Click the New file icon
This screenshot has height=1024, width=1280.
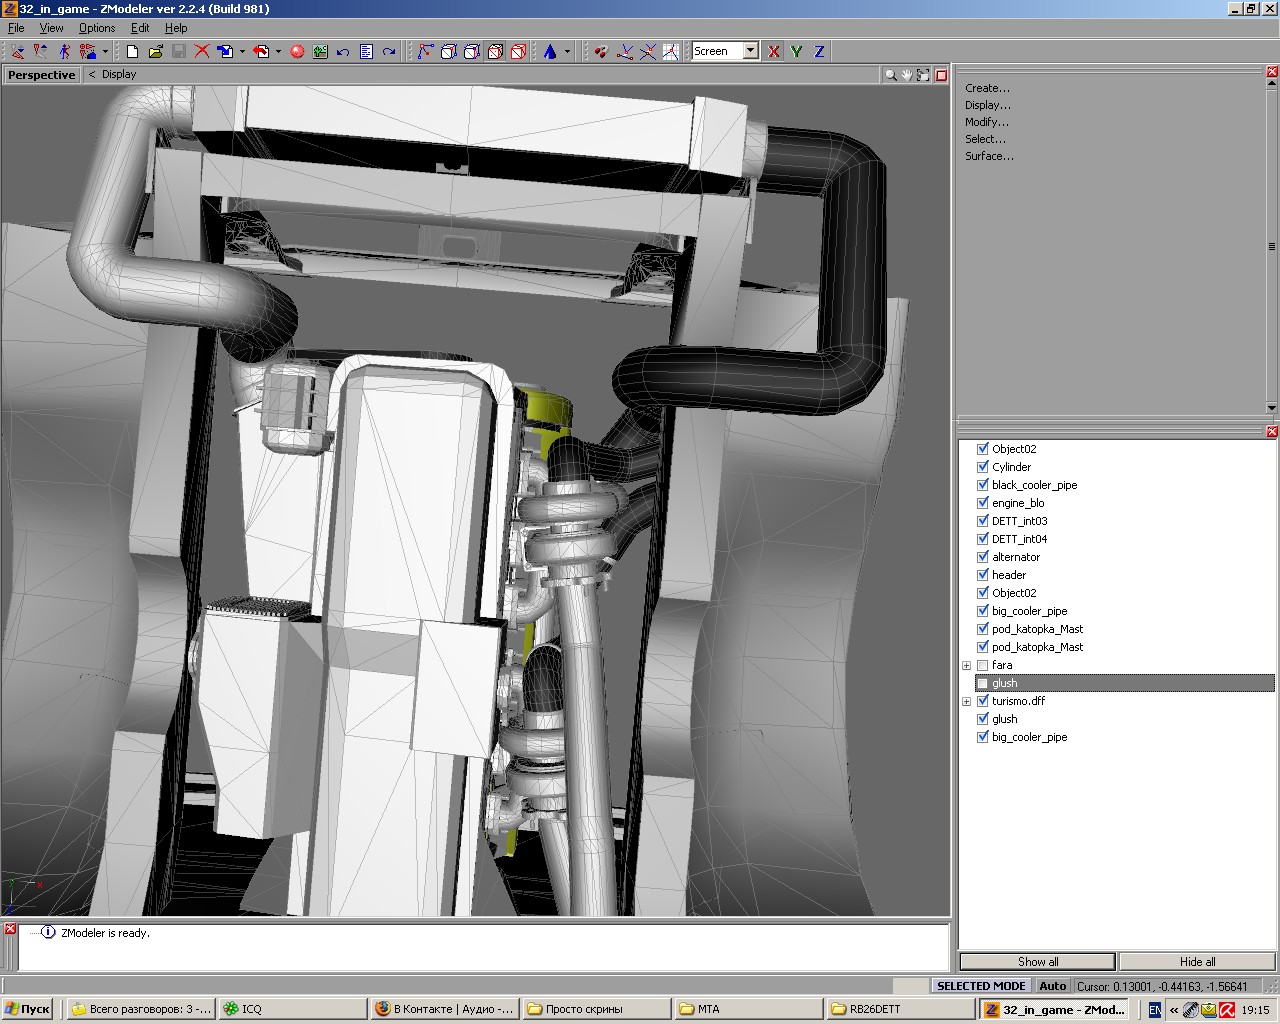132,51
